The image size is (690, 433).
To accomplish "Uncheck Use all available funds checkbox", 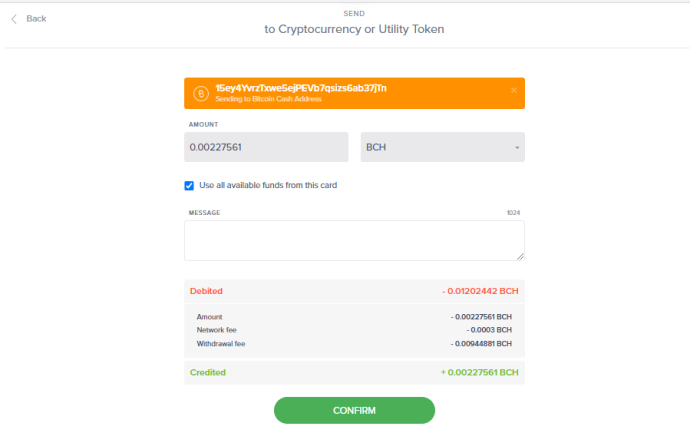I will pyautogui.click(x=189, y=186).
